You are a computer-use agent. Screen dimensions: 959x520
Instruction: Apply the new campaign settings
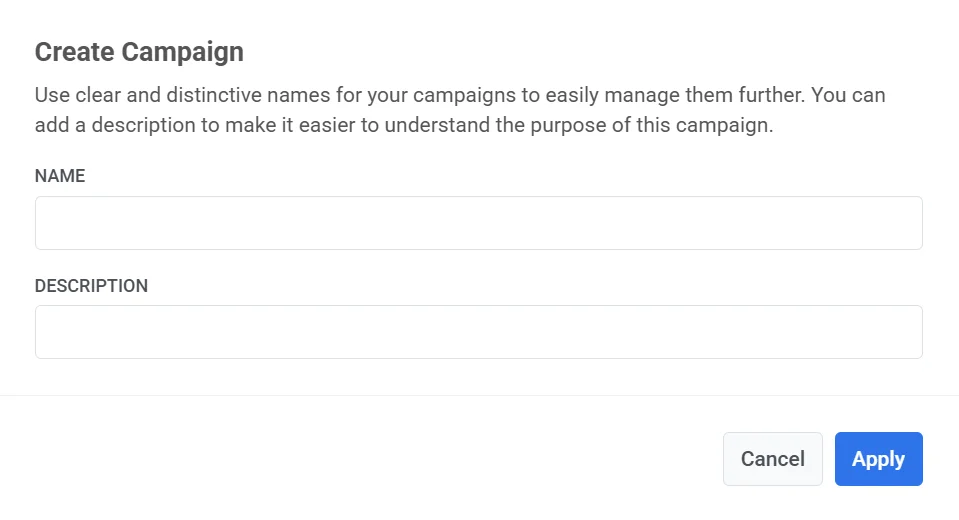pyautogui.click(x=878, y=459)
